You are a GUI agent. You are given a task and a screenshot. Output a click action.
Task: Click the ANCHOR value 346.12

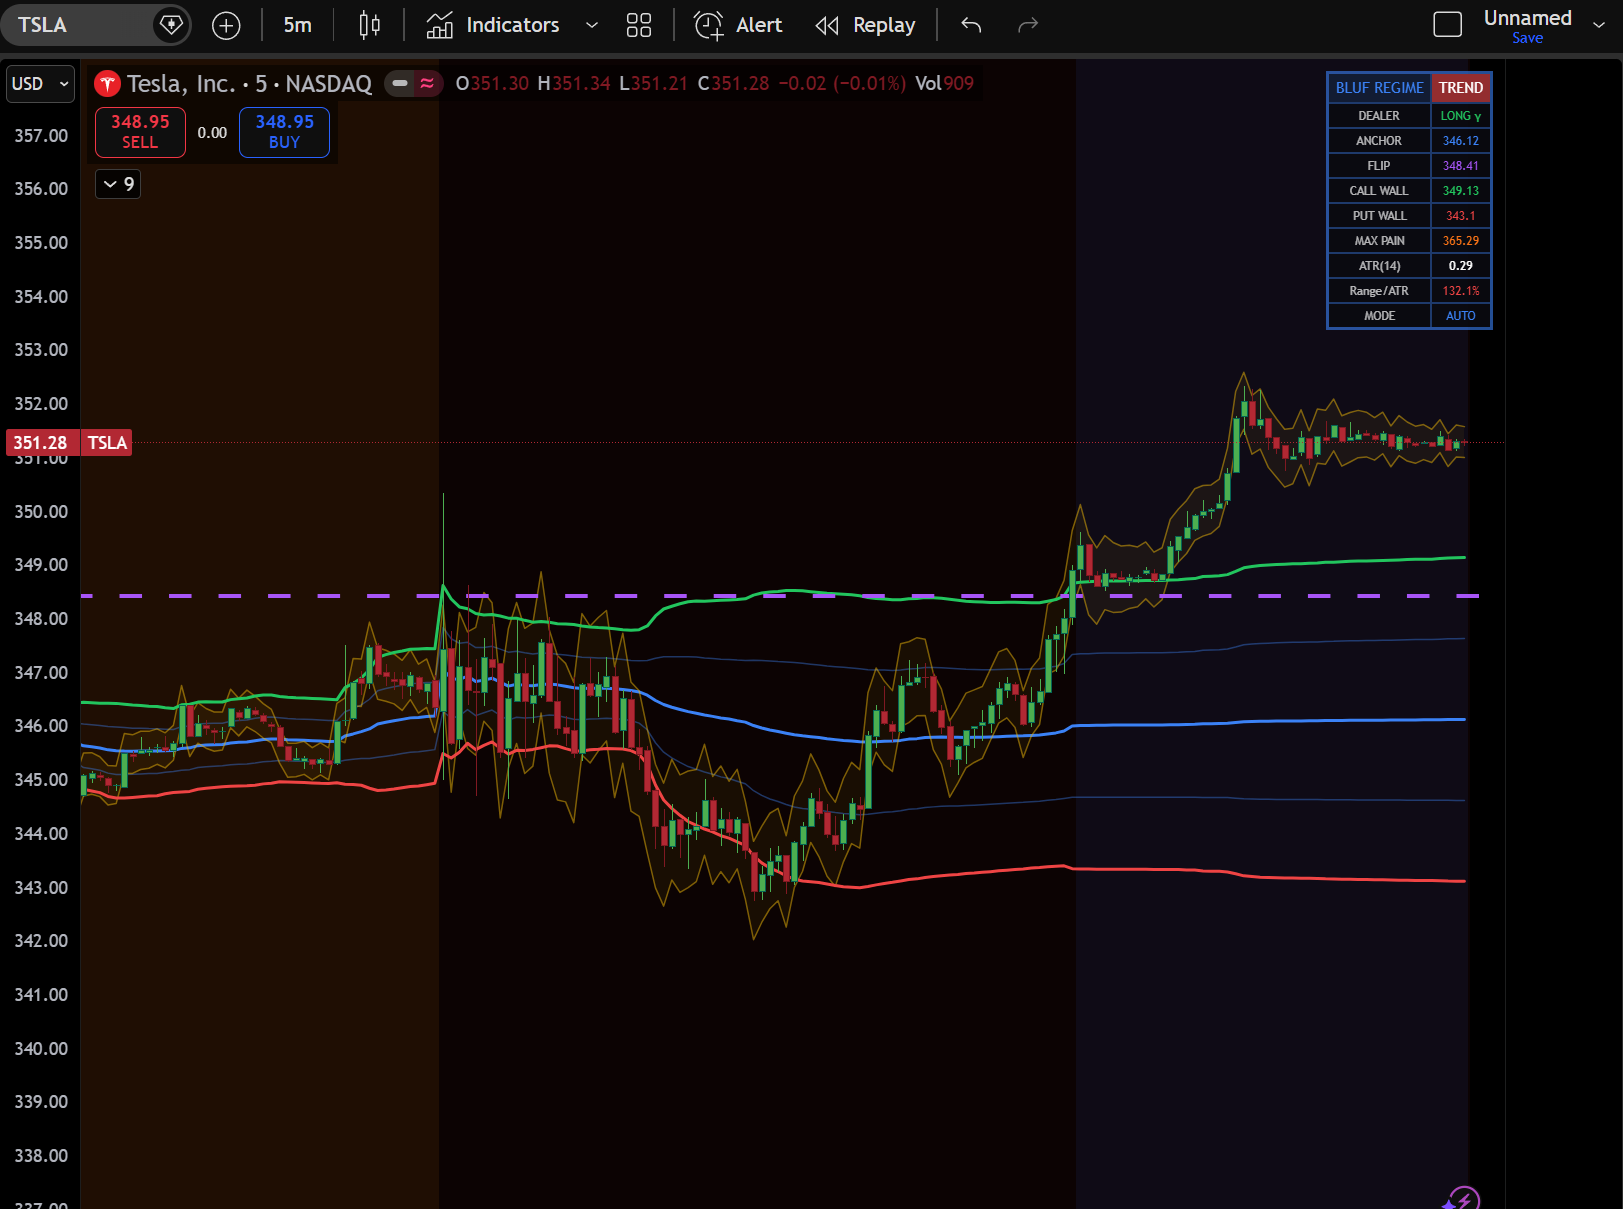(x=1461, y=141)
